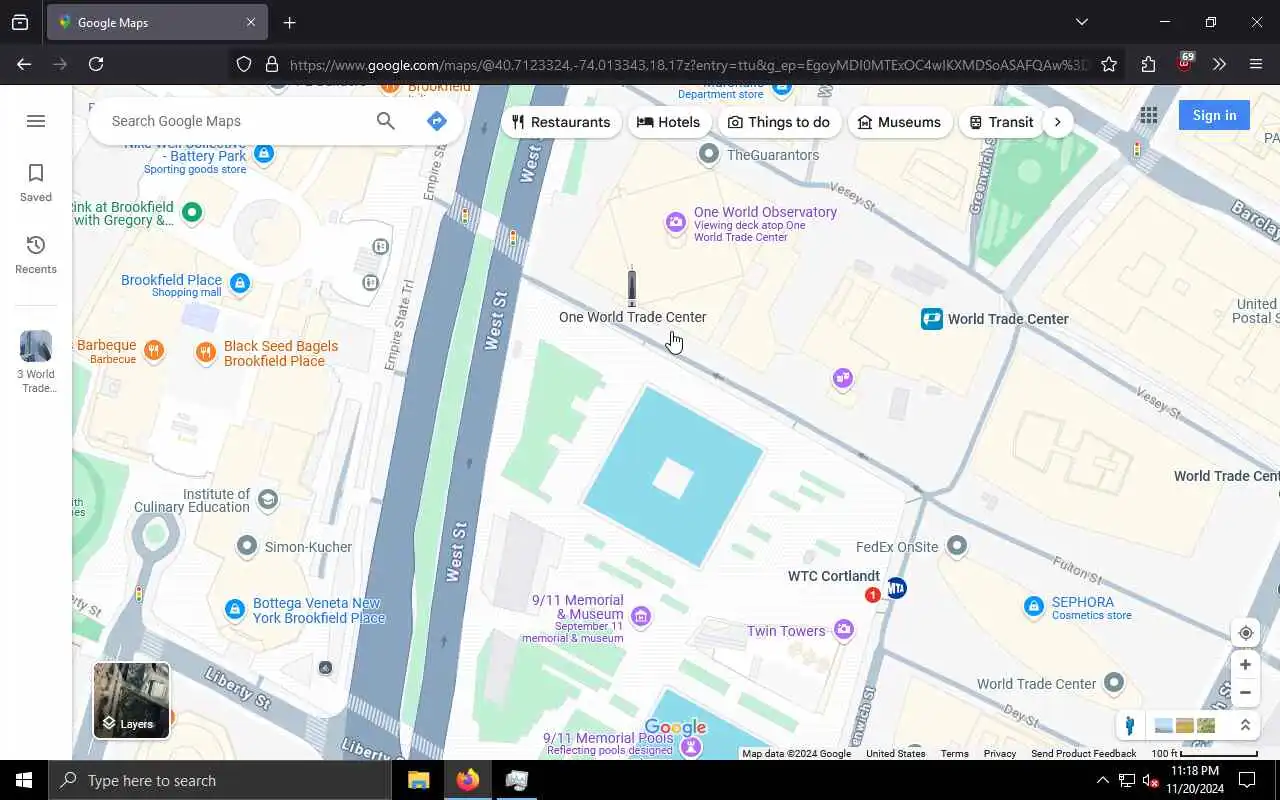Toggle the 100 ft scale units
The height and width of the screenshot is (800, 1280).
(1204, 754)
